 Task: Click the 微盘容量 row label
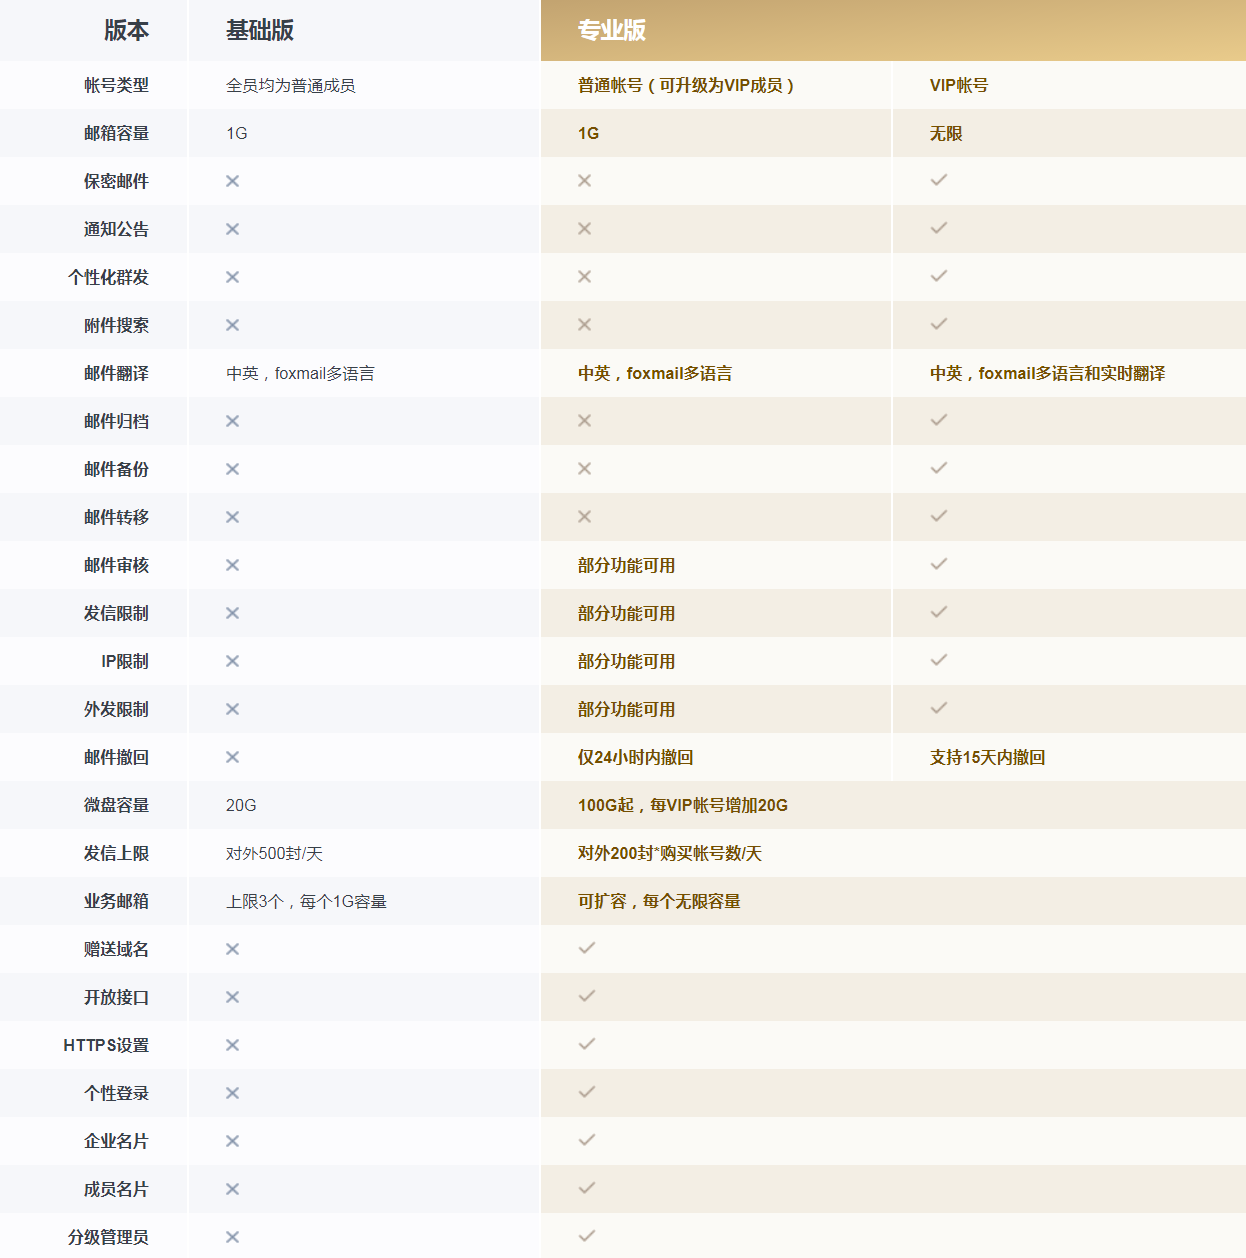coord(116,805)
